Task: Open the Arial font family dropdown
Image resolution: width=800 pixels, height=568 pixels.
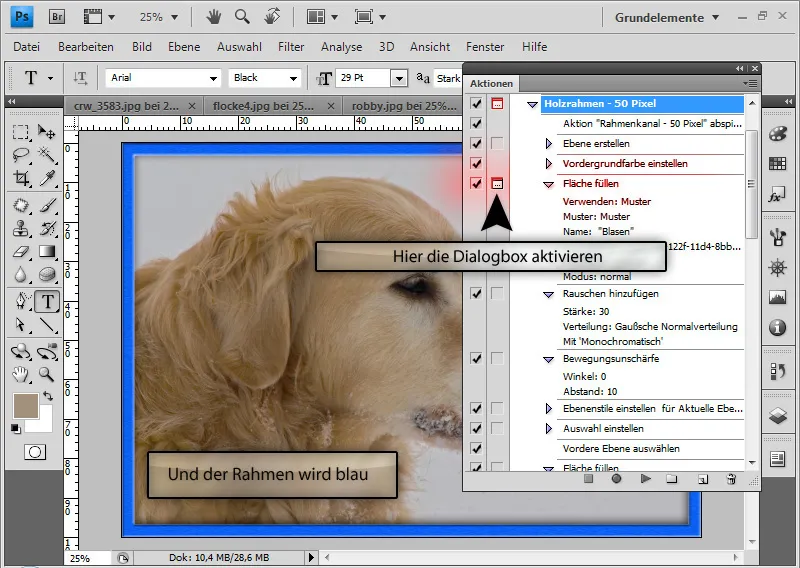Action: pyautogui.click(x=213, y=78)
